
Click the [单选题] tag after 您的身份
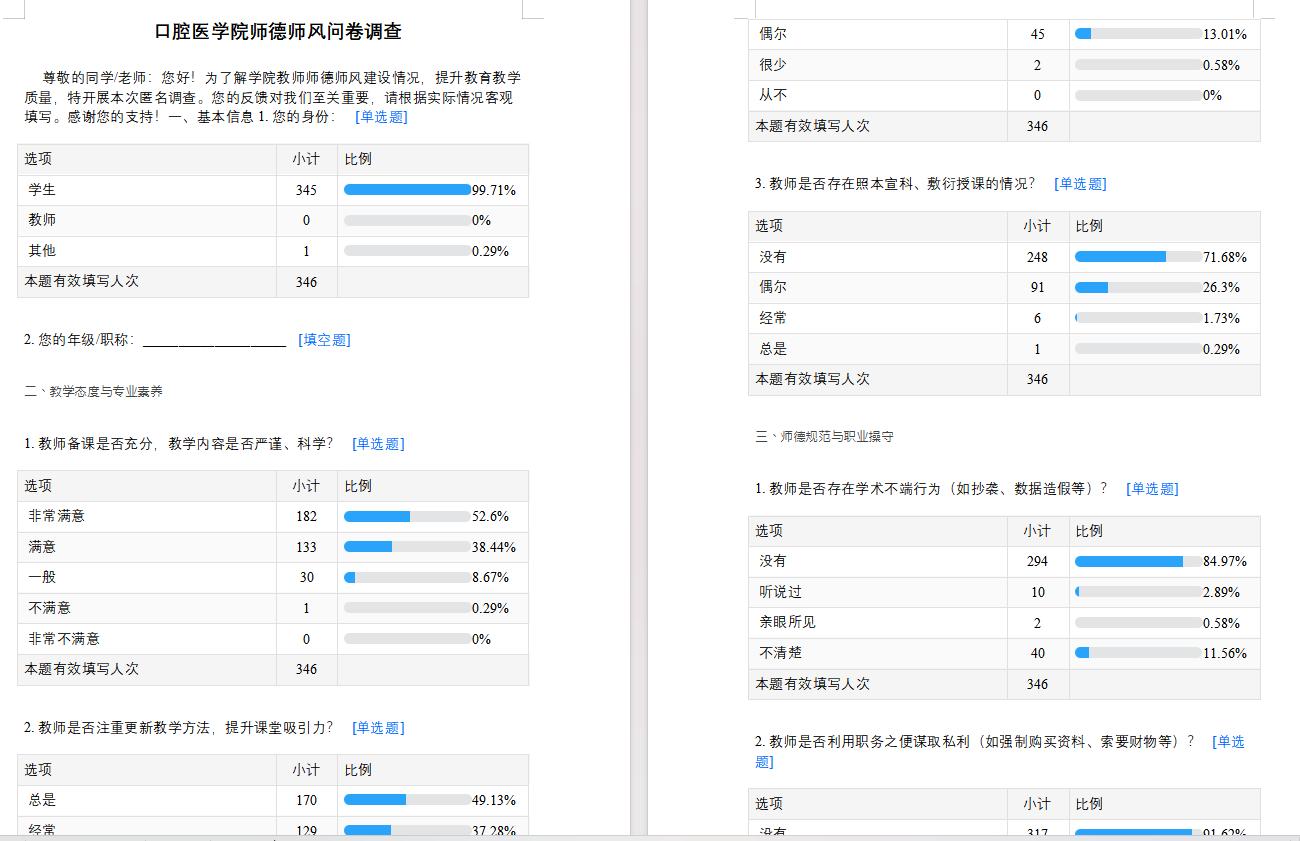[381, 117]
